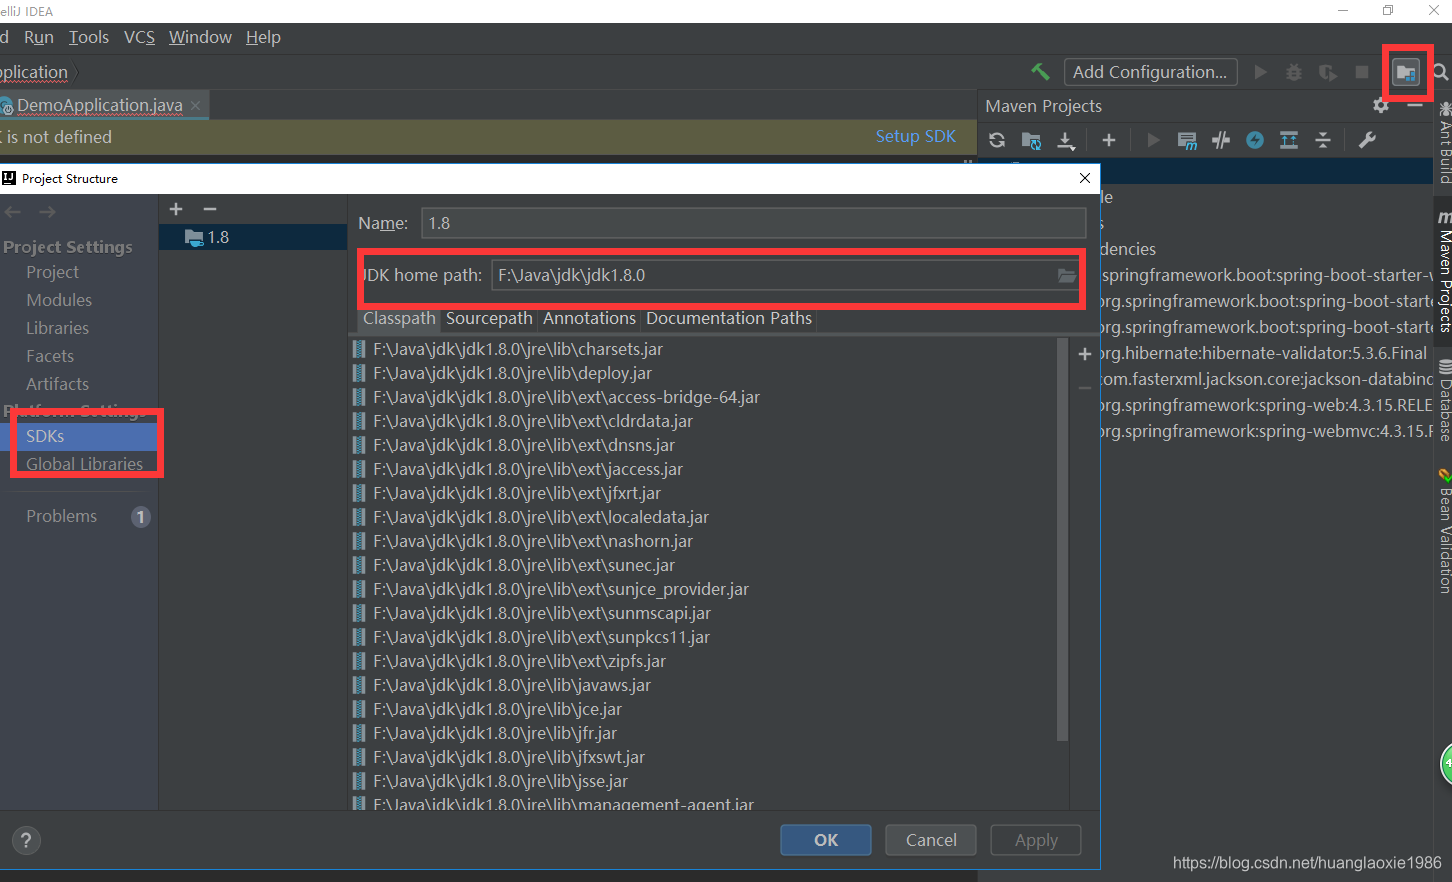Click the Stop square icon
This screenshot has width=1452, height=882.
click(x=1362, y=72)
